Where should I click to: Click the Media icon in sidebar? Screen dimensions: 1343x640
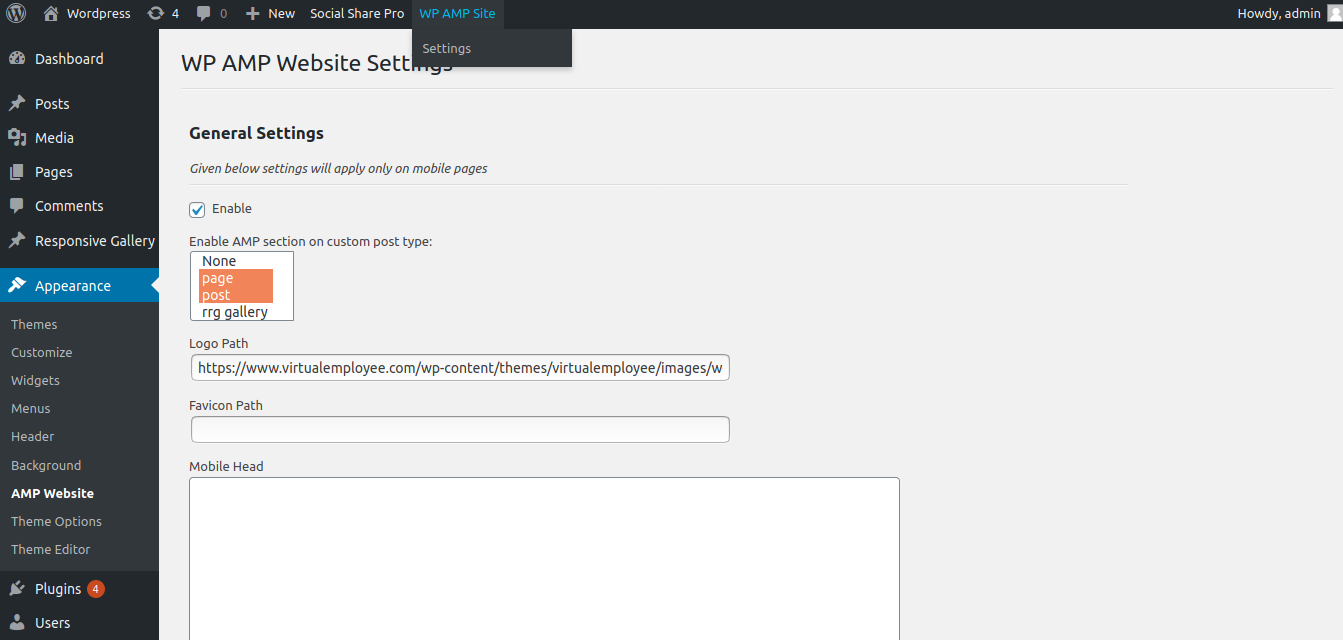tap(17, 138)
